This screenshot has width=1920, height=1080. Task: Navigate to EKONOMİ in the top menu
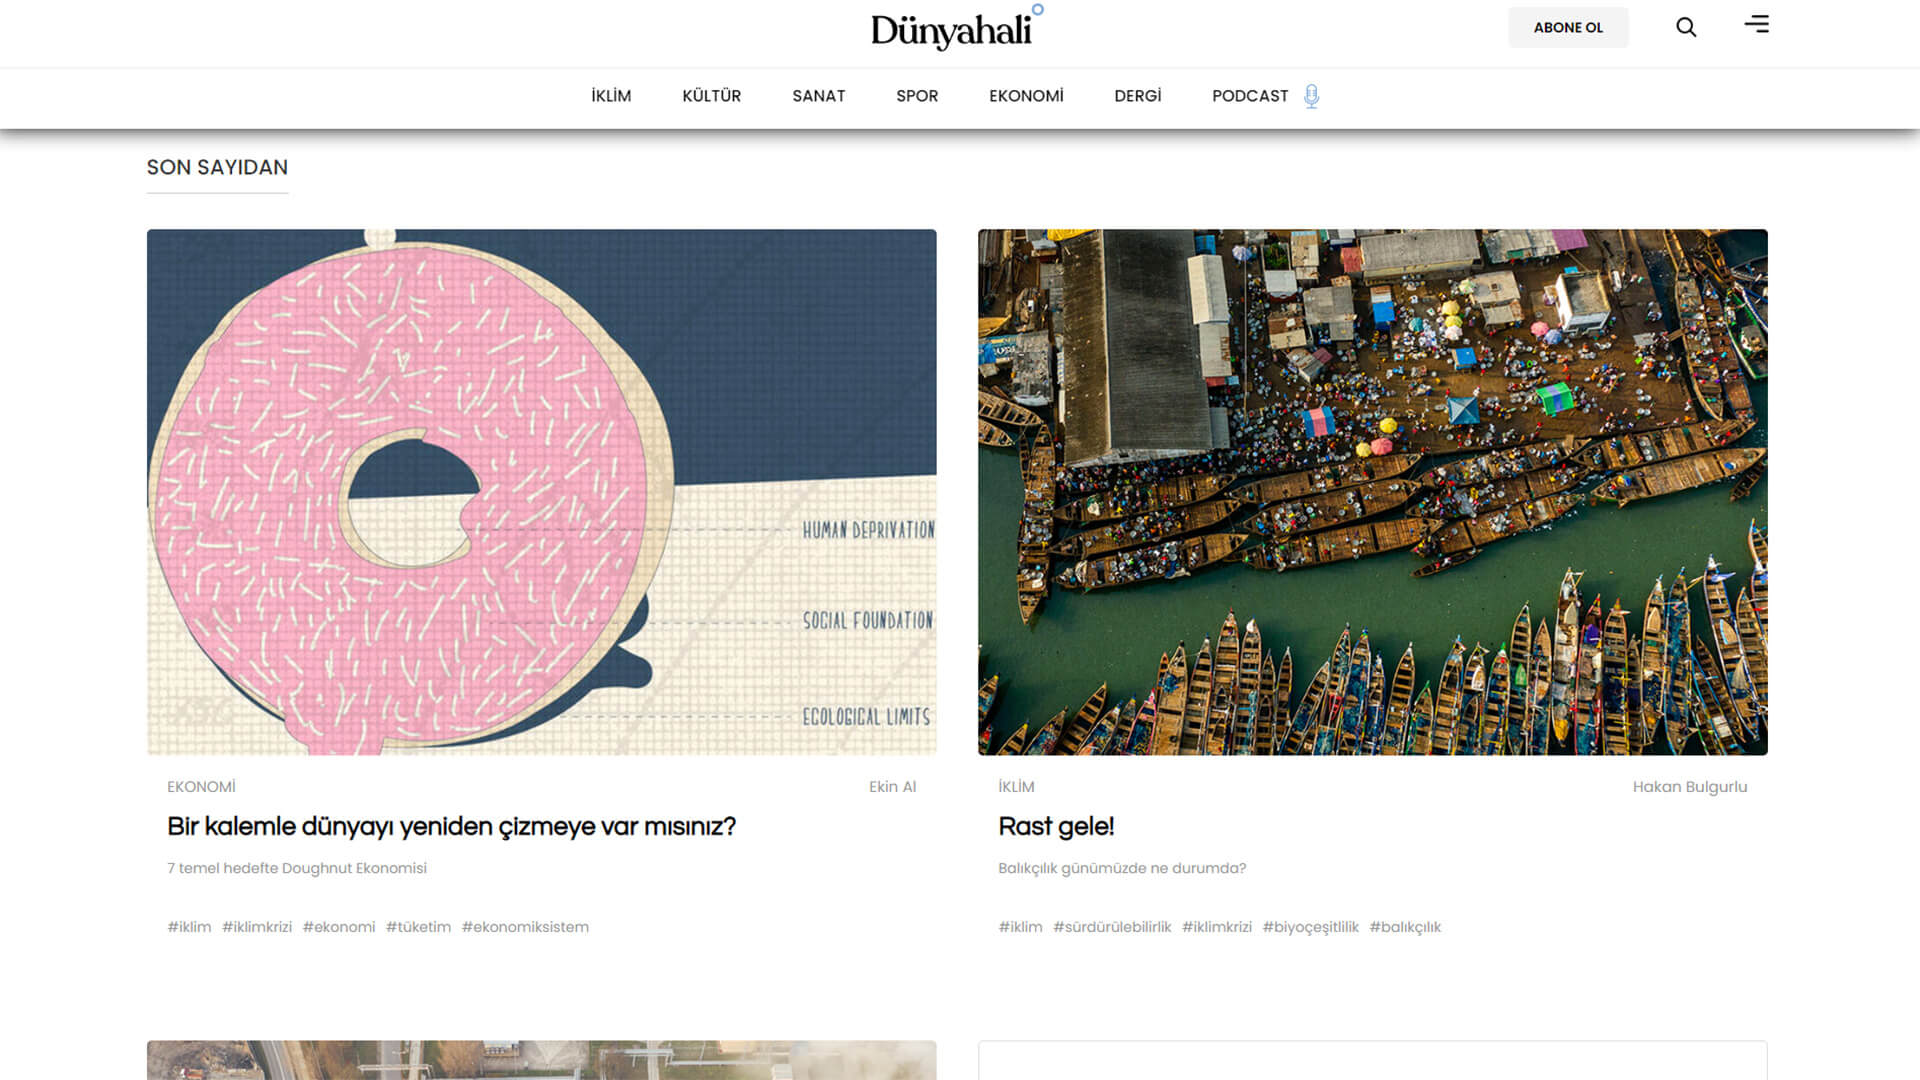pyautogui.click(x=1026, y=96)
